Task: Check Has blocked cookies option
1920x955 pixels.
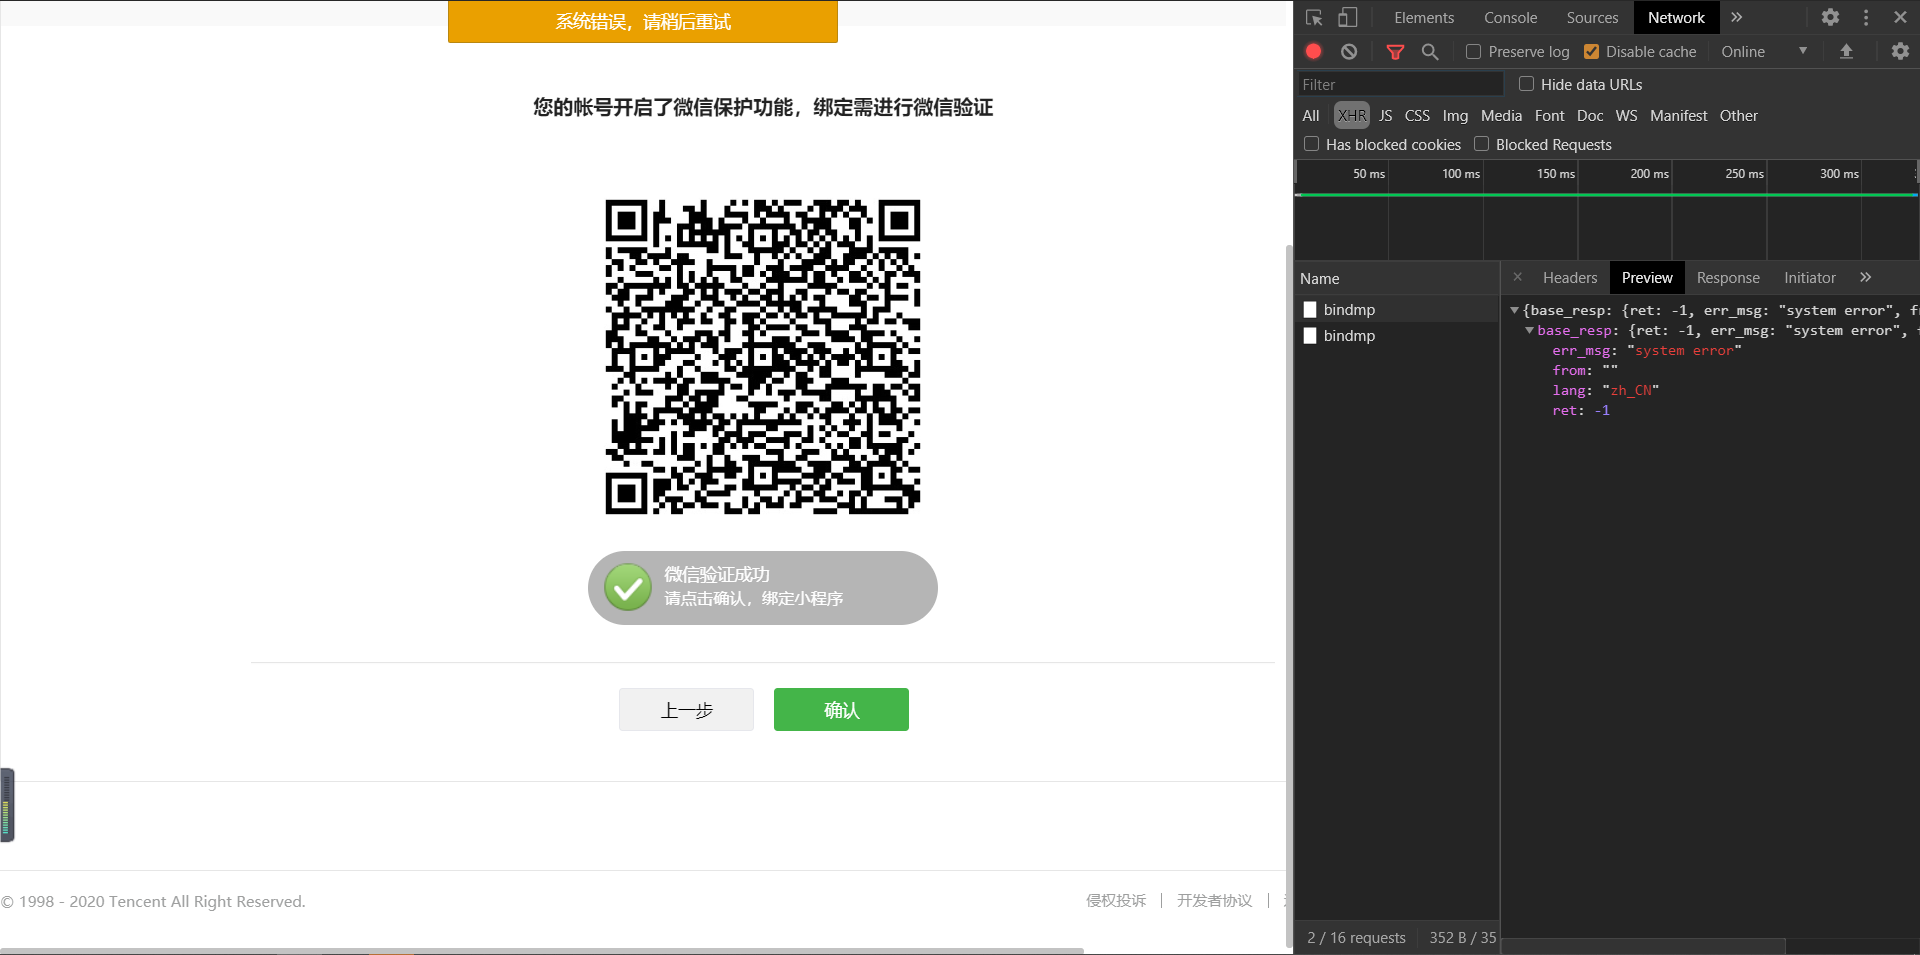Action: point(1311,144)
